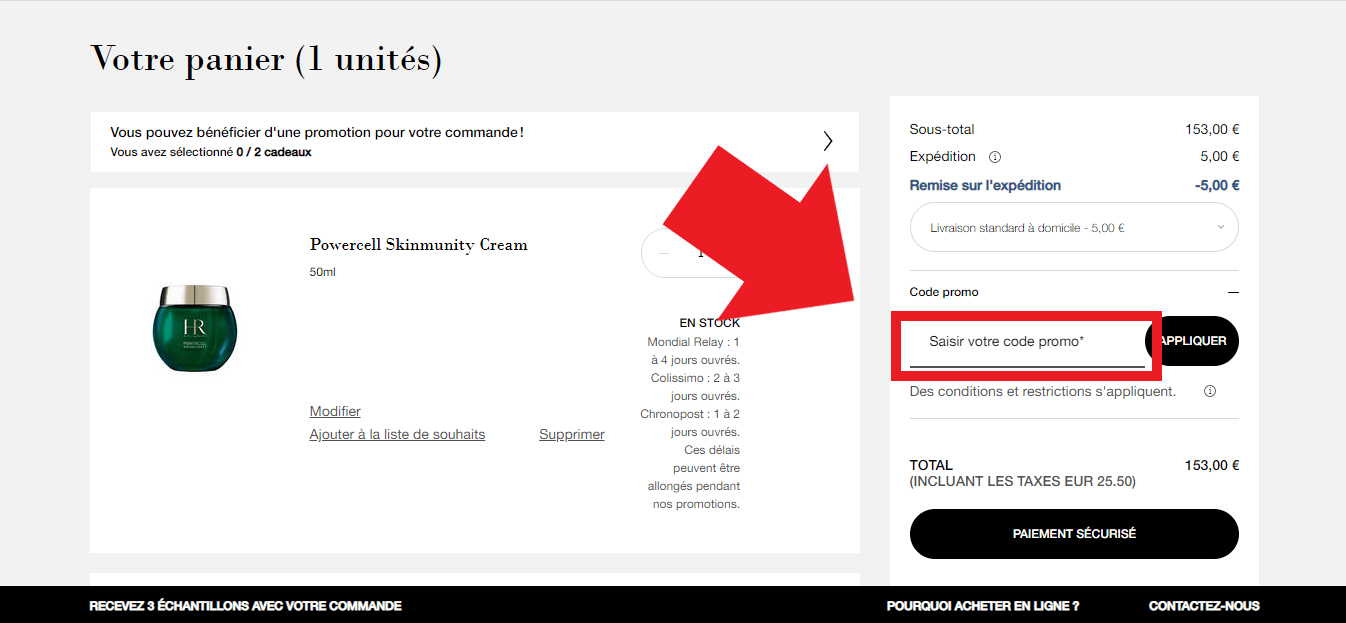
Task: Click Ajouter à la liste de souhaits
Action: click(x=397, y=434)
